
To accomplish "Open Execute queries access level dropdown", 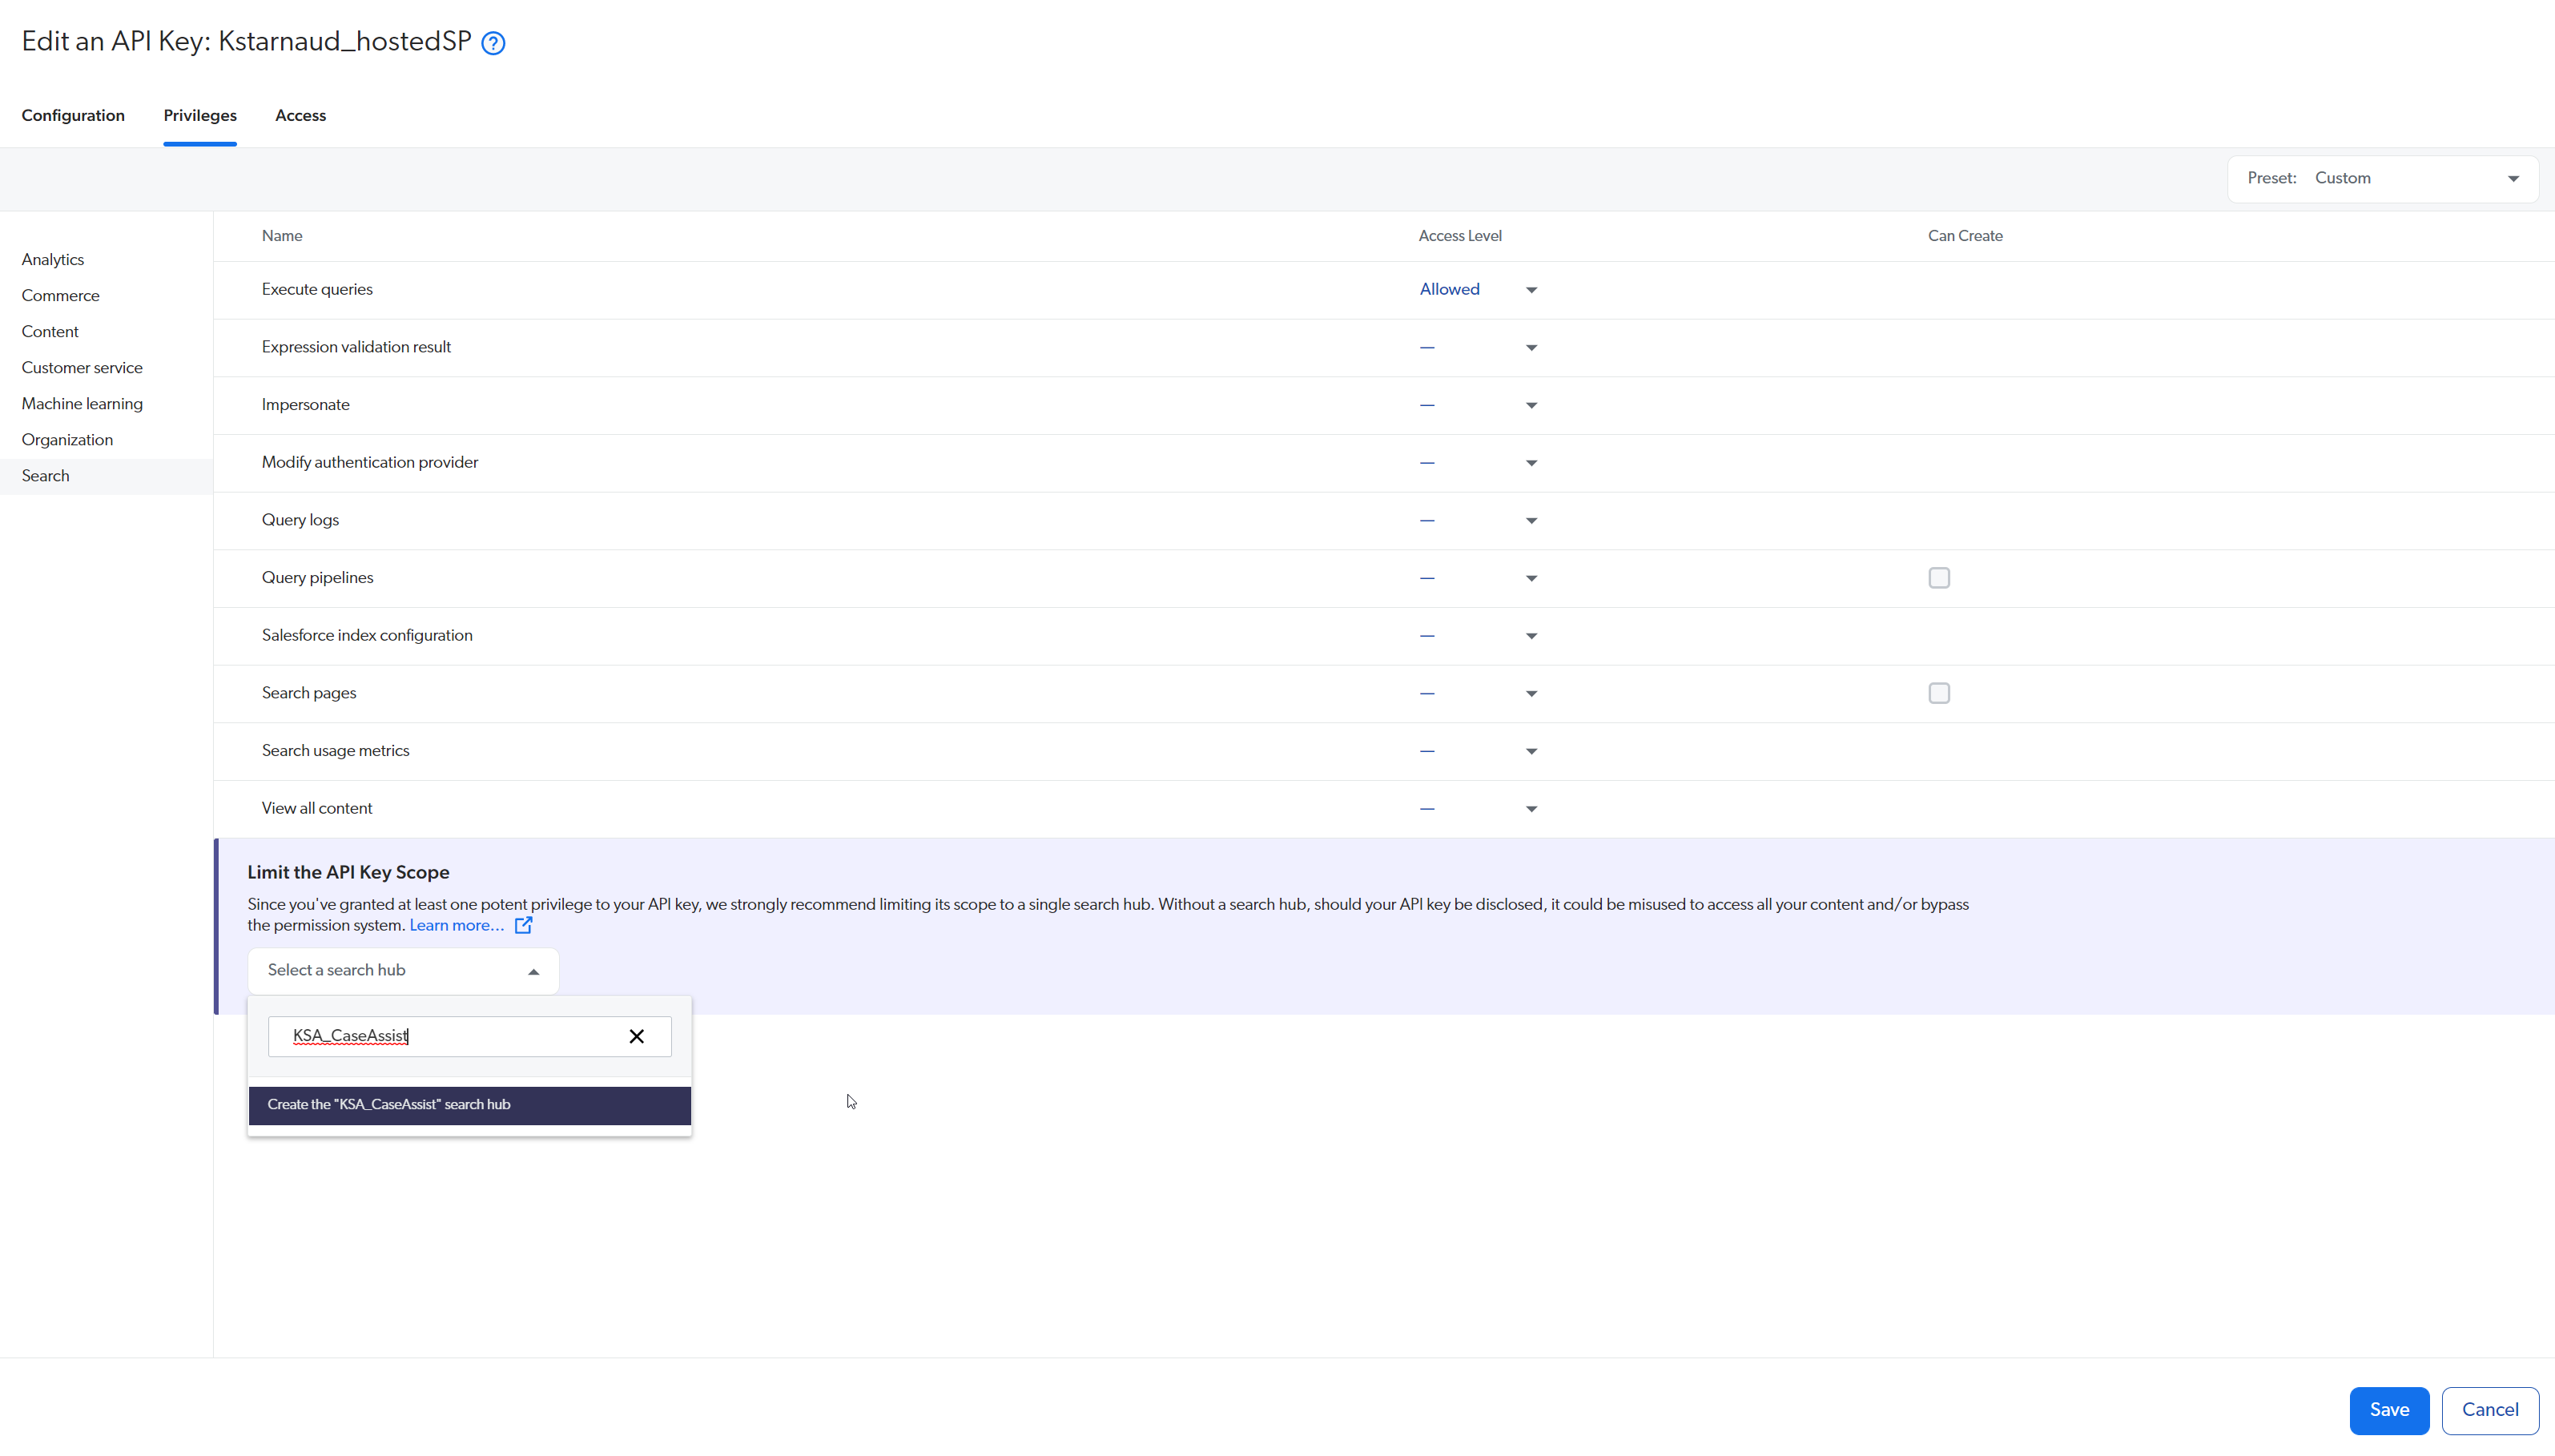I will click(x=1479, y=290).
